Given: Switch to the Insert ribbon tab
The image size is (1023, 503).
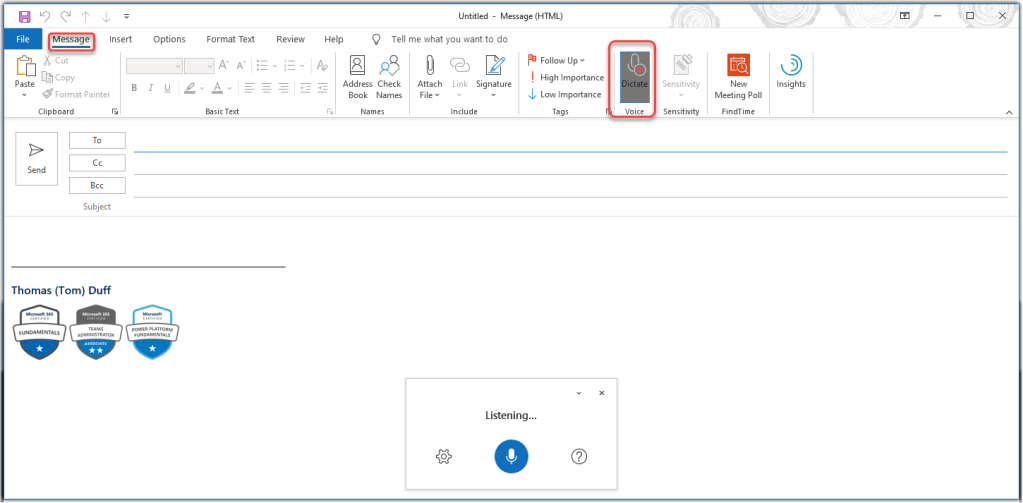Looking at the screenshot, I should pos(121,39).
